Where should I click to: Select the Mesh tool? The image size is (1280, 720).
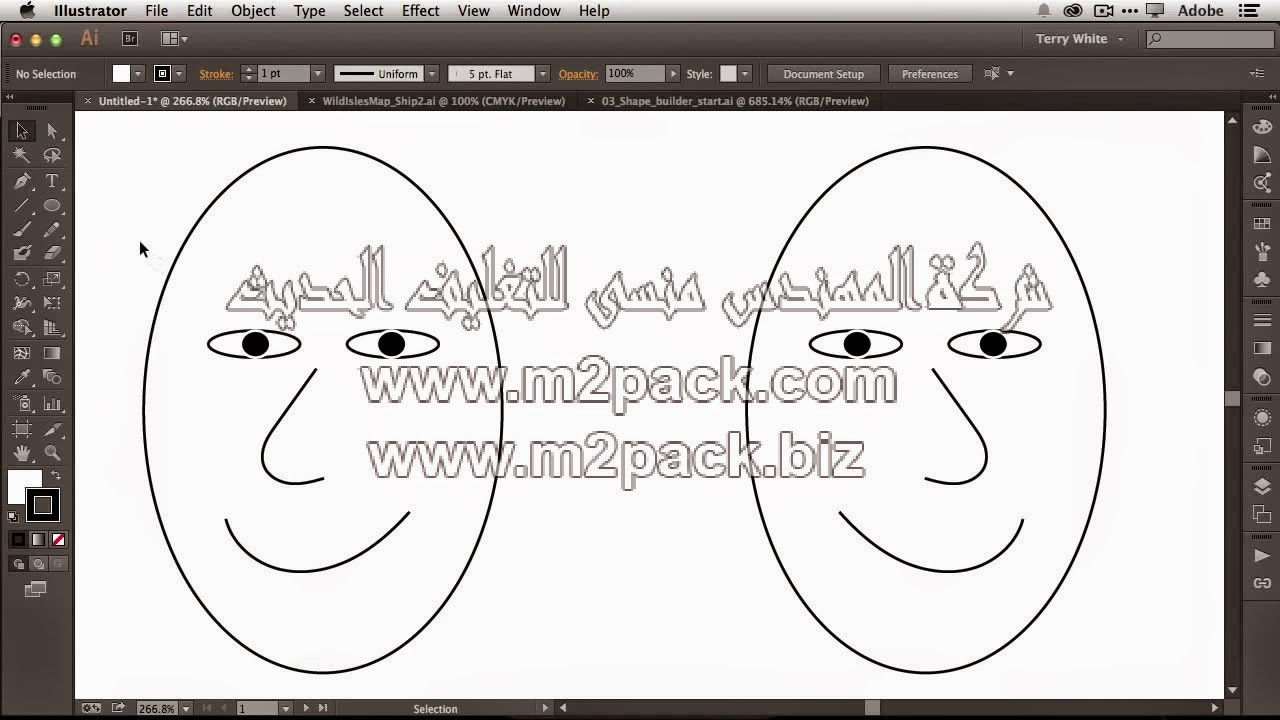pos(21,353)
